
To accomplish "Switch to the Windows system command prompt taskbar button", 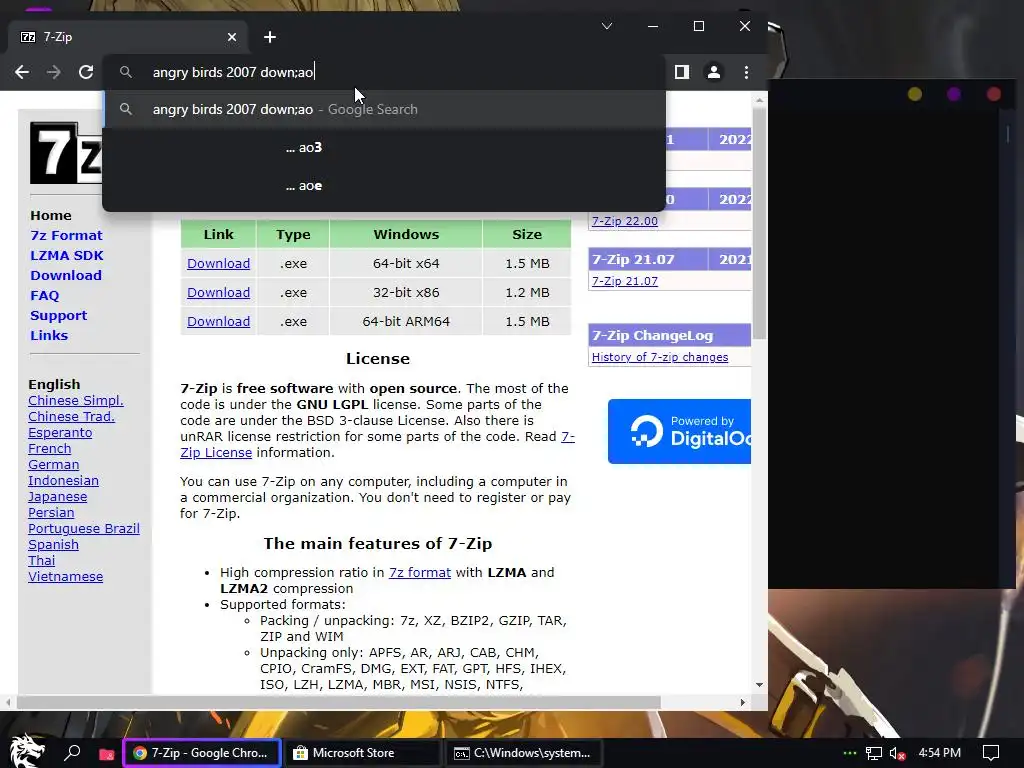I will [522, 753].
